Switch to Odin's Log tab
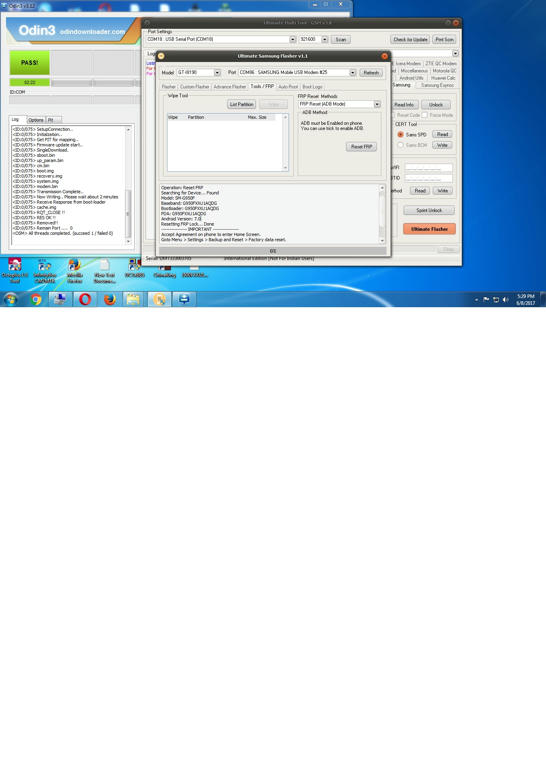This screenshot has height=768, width=546. (x=16, y=120)
